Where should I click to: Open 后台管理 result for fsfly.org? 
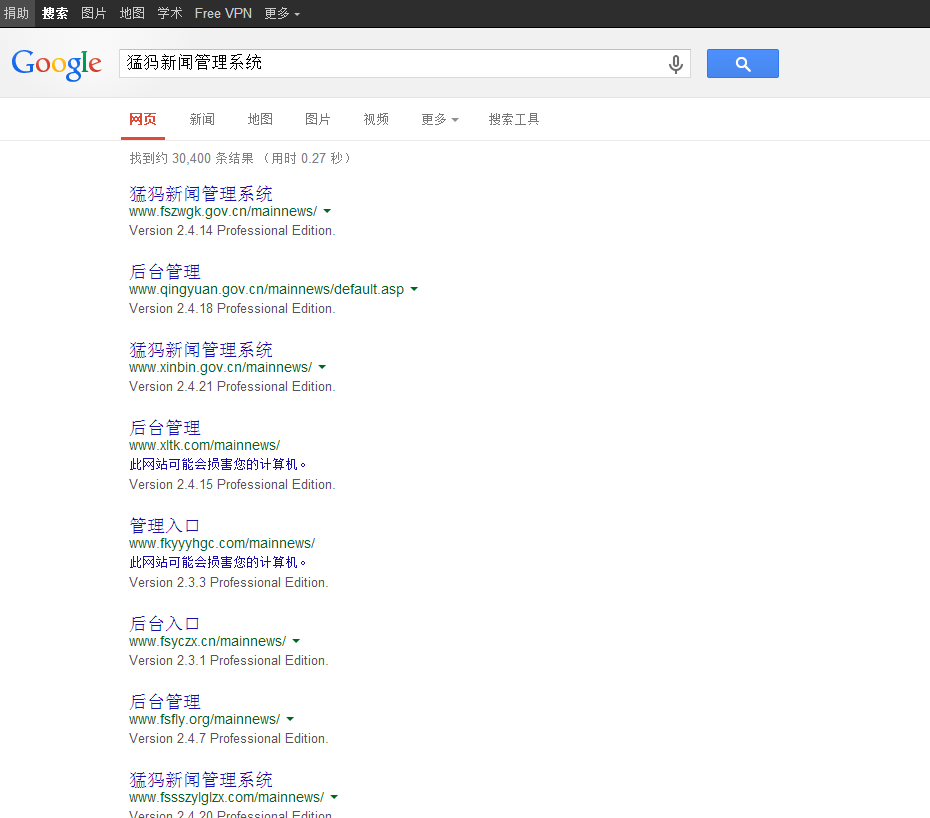[165, 702]
